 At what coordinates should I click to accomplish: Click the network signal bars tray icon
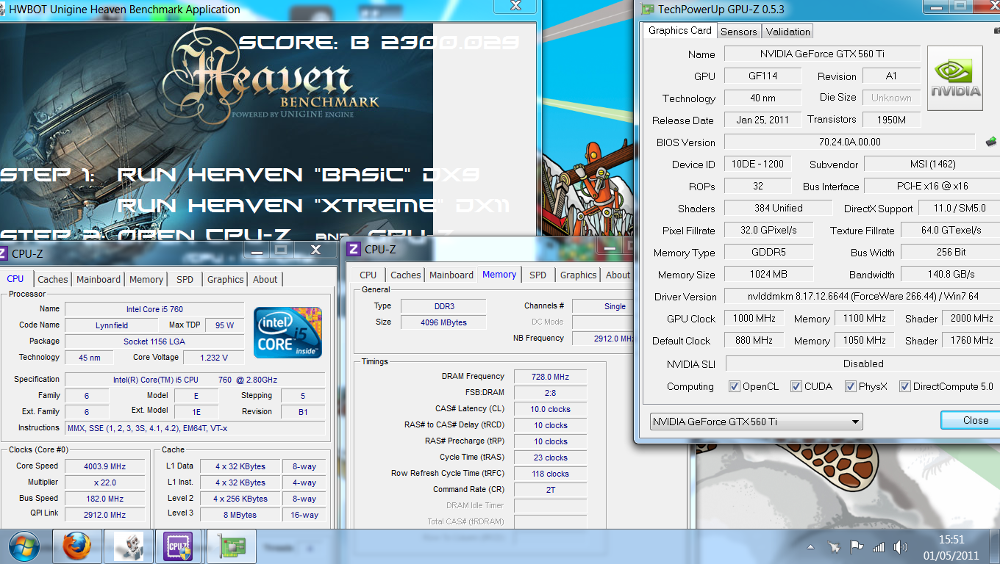[878, 547]
